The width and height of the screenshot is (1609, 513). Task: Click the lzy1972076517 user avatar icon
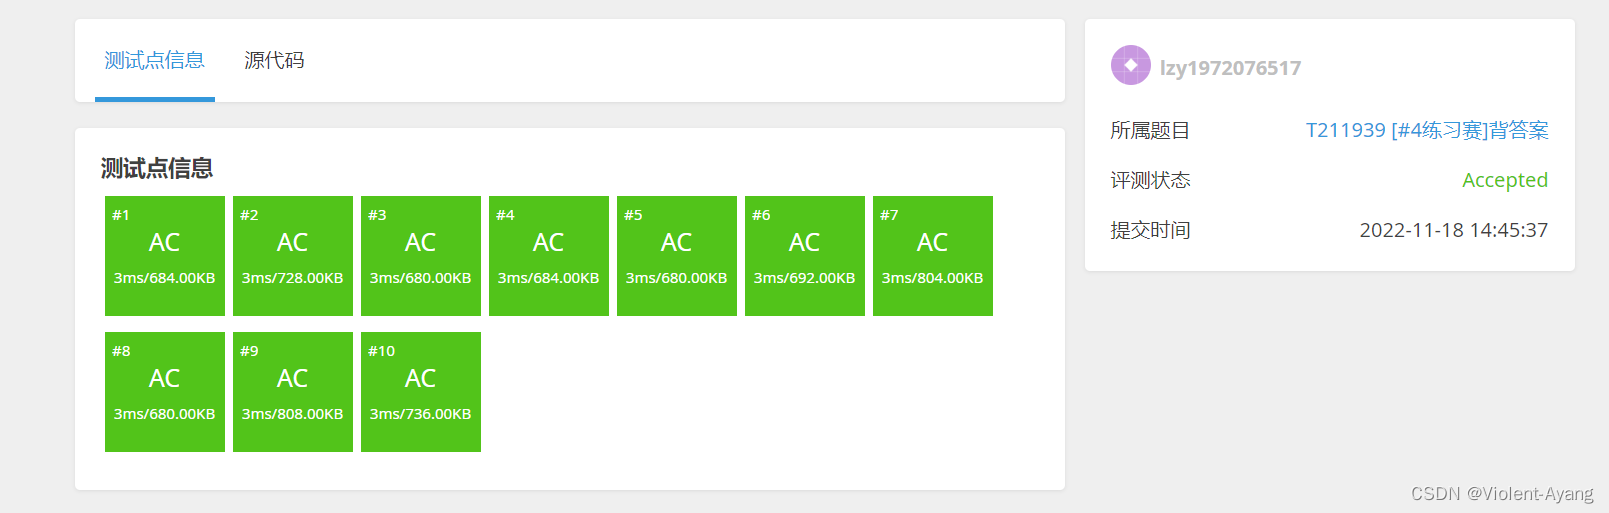(1131, 65)
